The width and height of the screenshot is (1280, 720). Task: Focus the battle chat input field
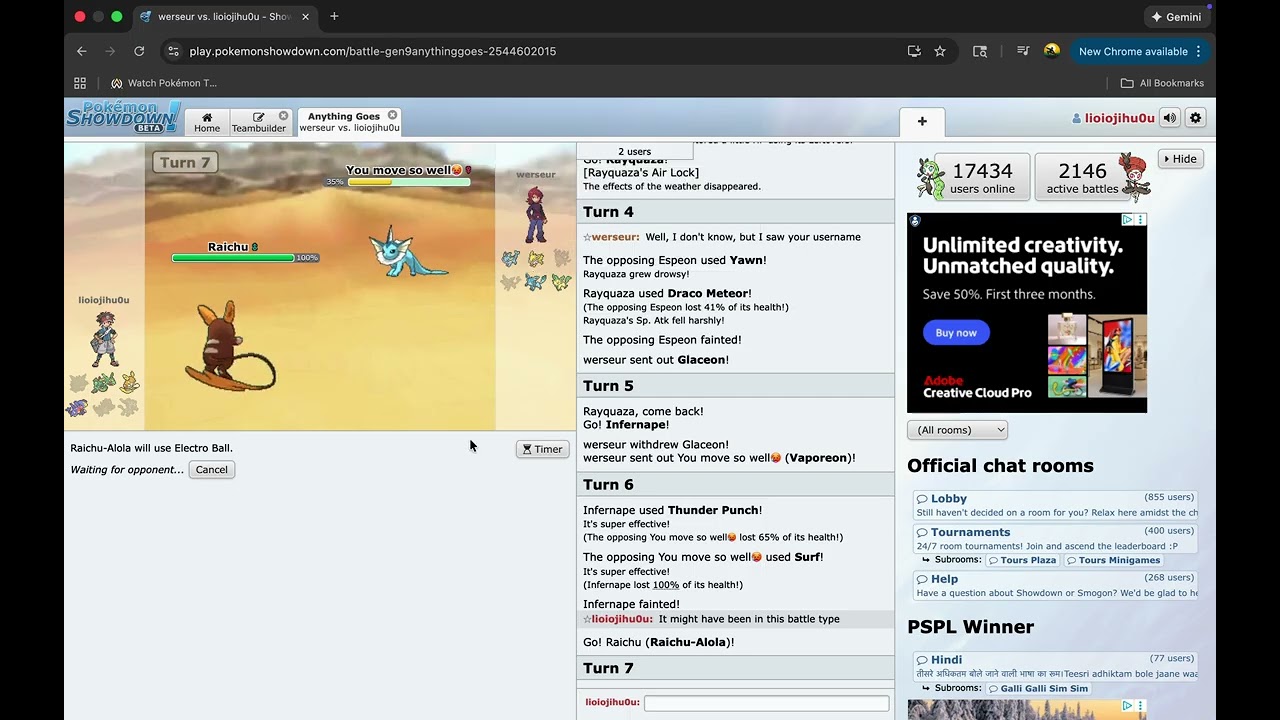click(x=766, y=703)
